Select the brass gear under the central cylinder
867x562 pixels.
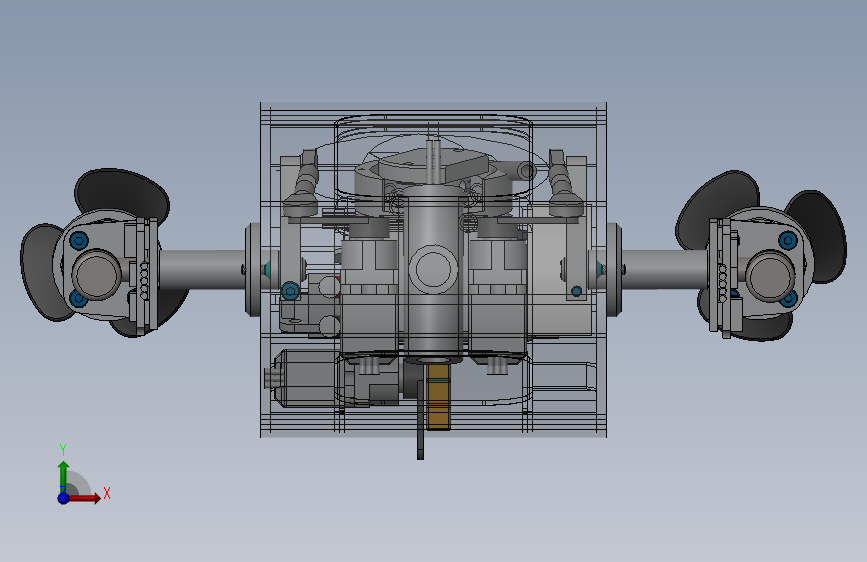[x=438, y=397]
